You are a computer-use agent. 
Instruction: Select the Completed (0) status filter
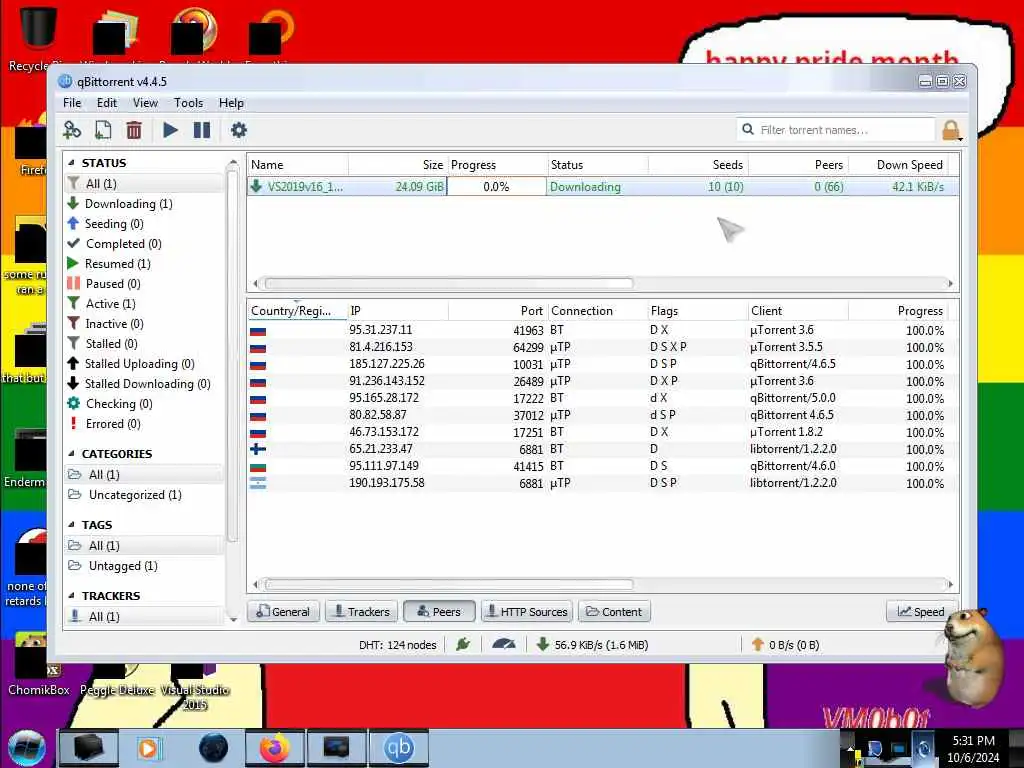(144, 244)
